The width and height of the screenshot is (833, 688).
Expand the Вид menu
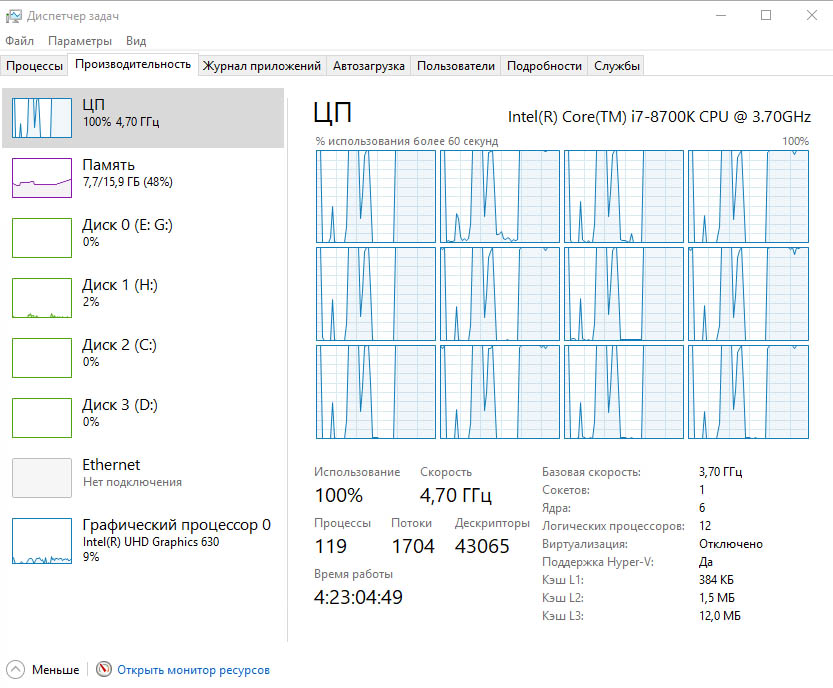(x=136, y=41)
